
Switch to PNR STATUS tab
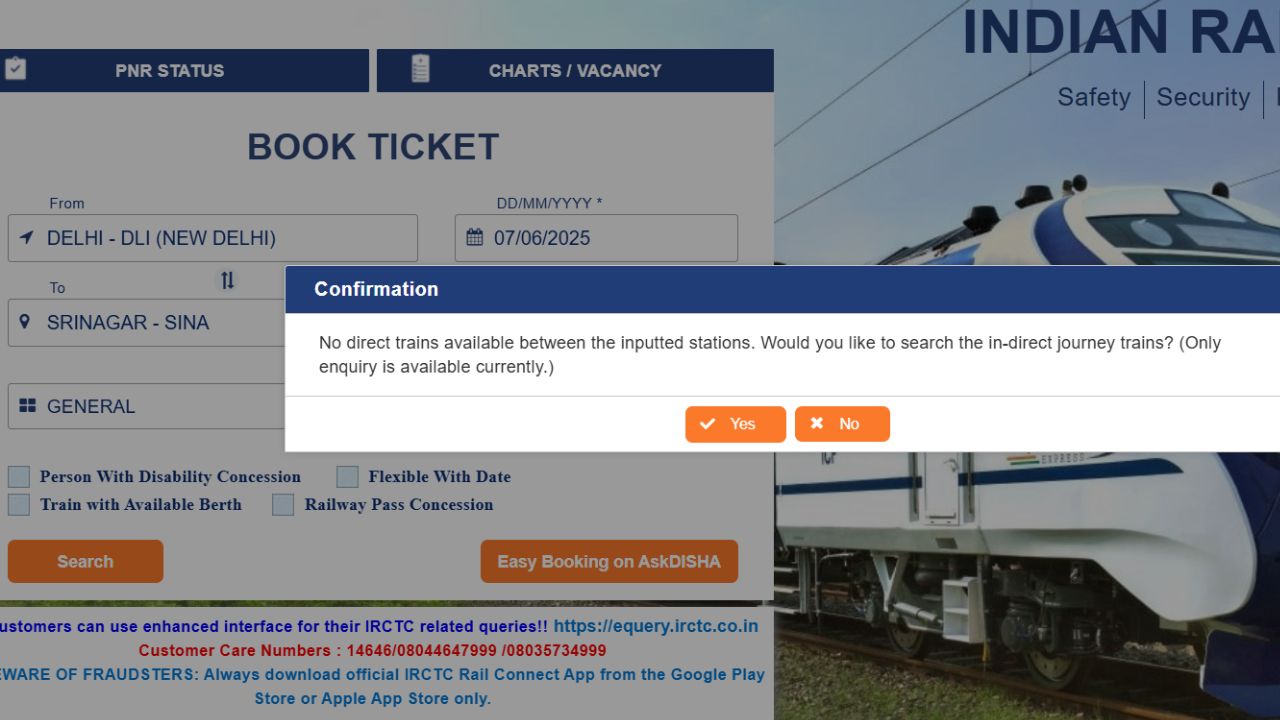tap(184, 70)
